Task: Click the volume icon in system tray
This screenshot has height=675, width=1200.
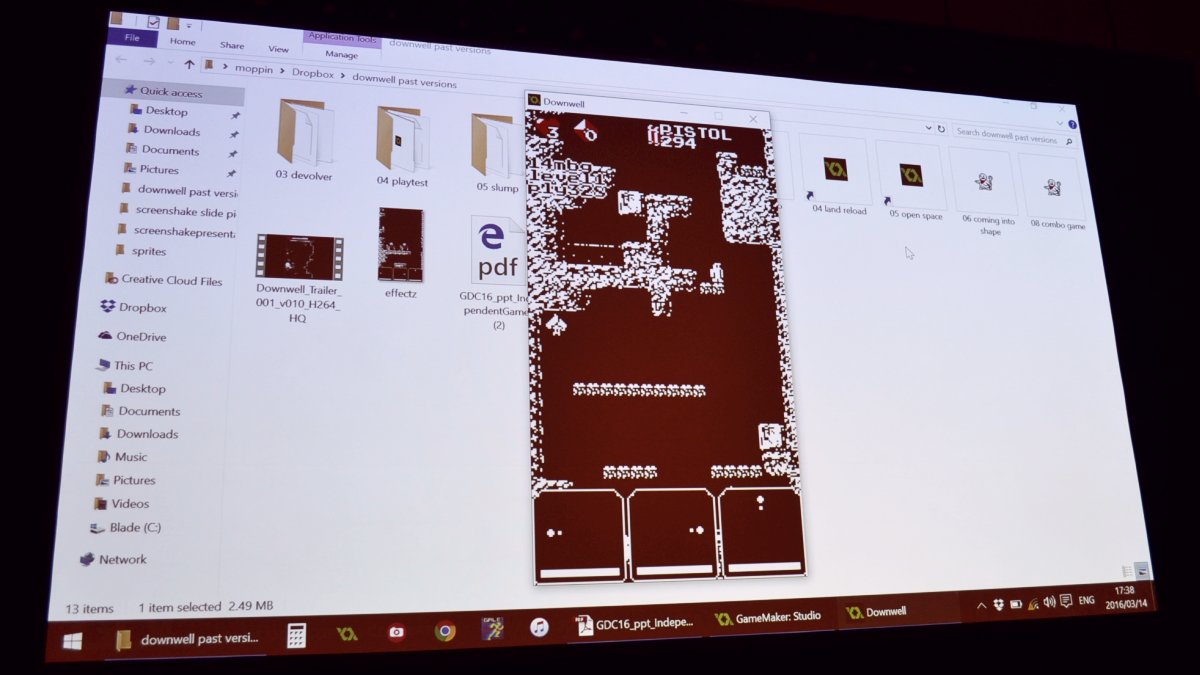Action: 1048,602
